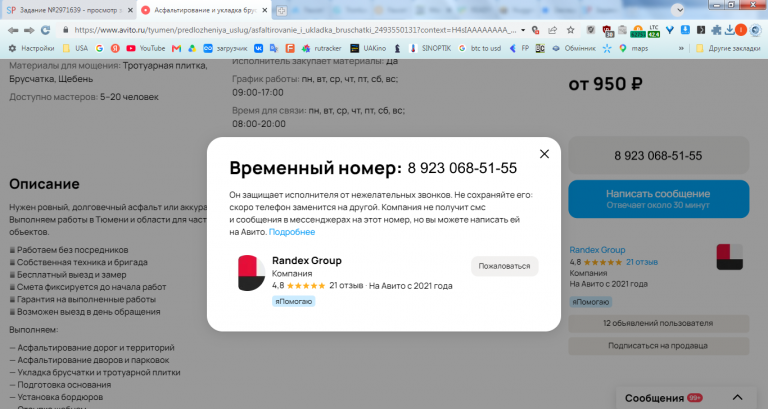Open the Подробнее link in popup
Viewport: 768px width, 409px height.
[292, 232]
